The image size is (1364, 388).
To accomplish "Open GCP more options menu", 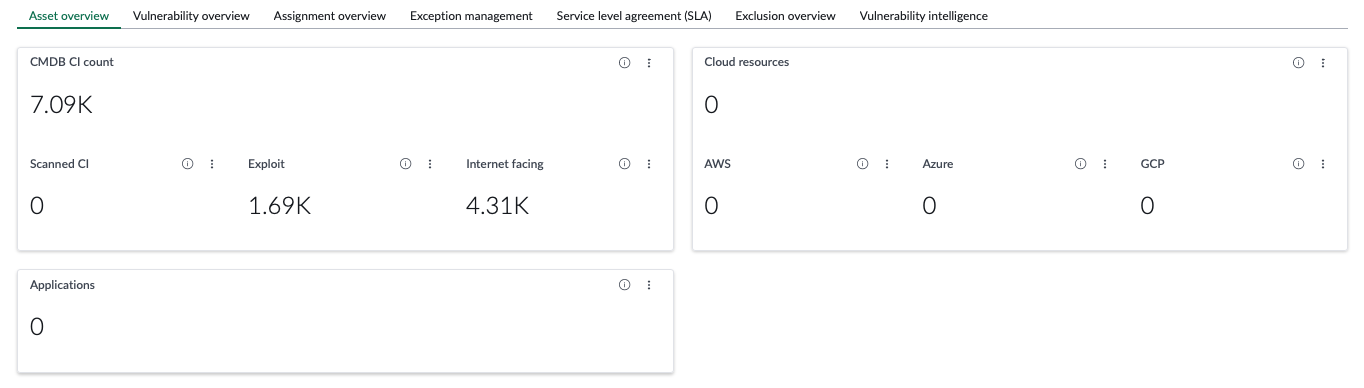I will coord(1322,164).
